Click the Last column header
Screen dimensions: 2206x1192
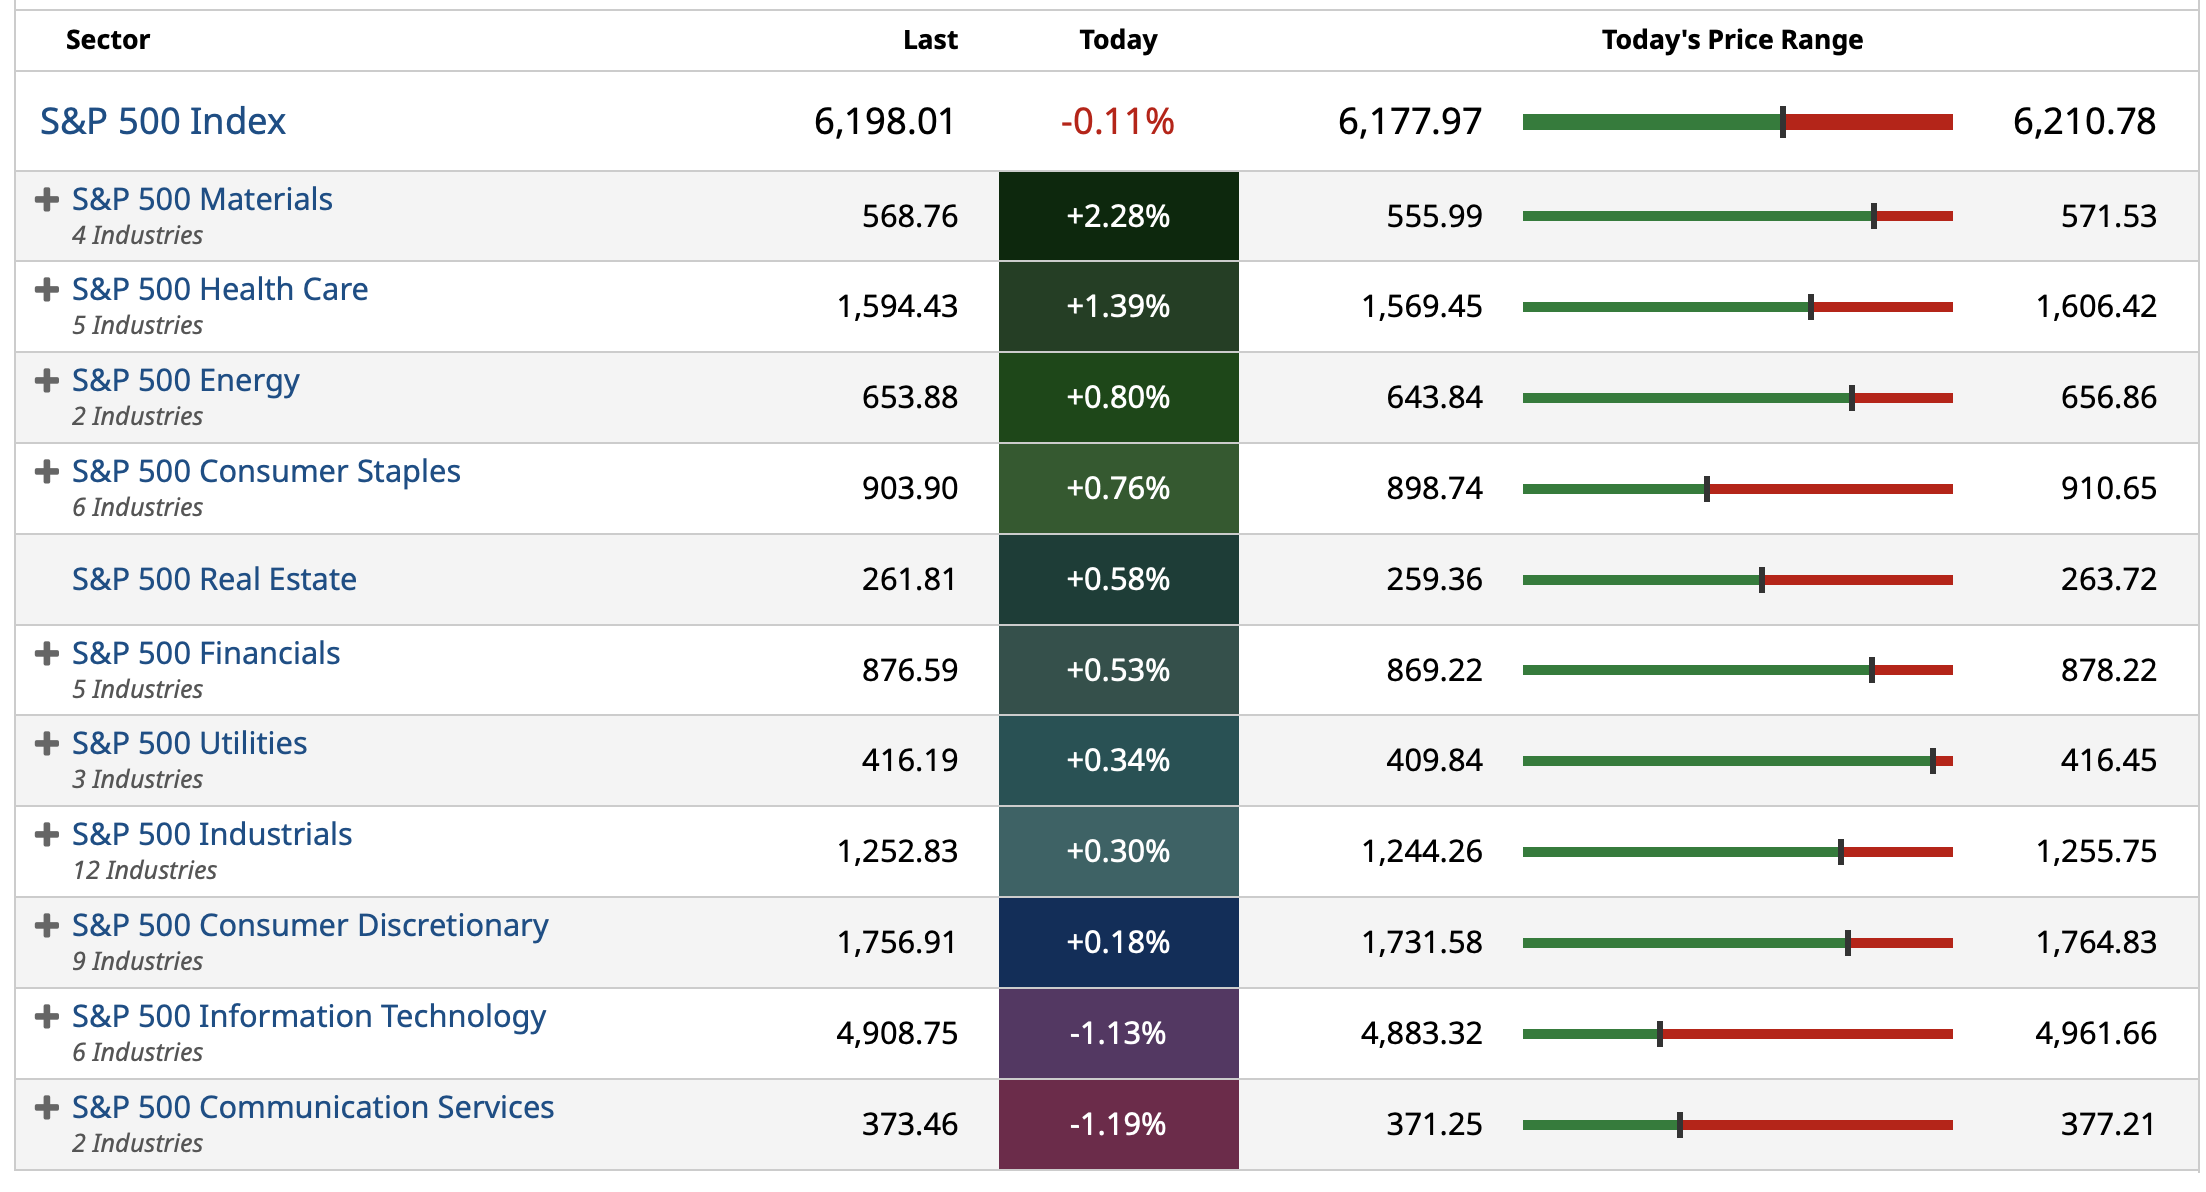tap(930, 40)
